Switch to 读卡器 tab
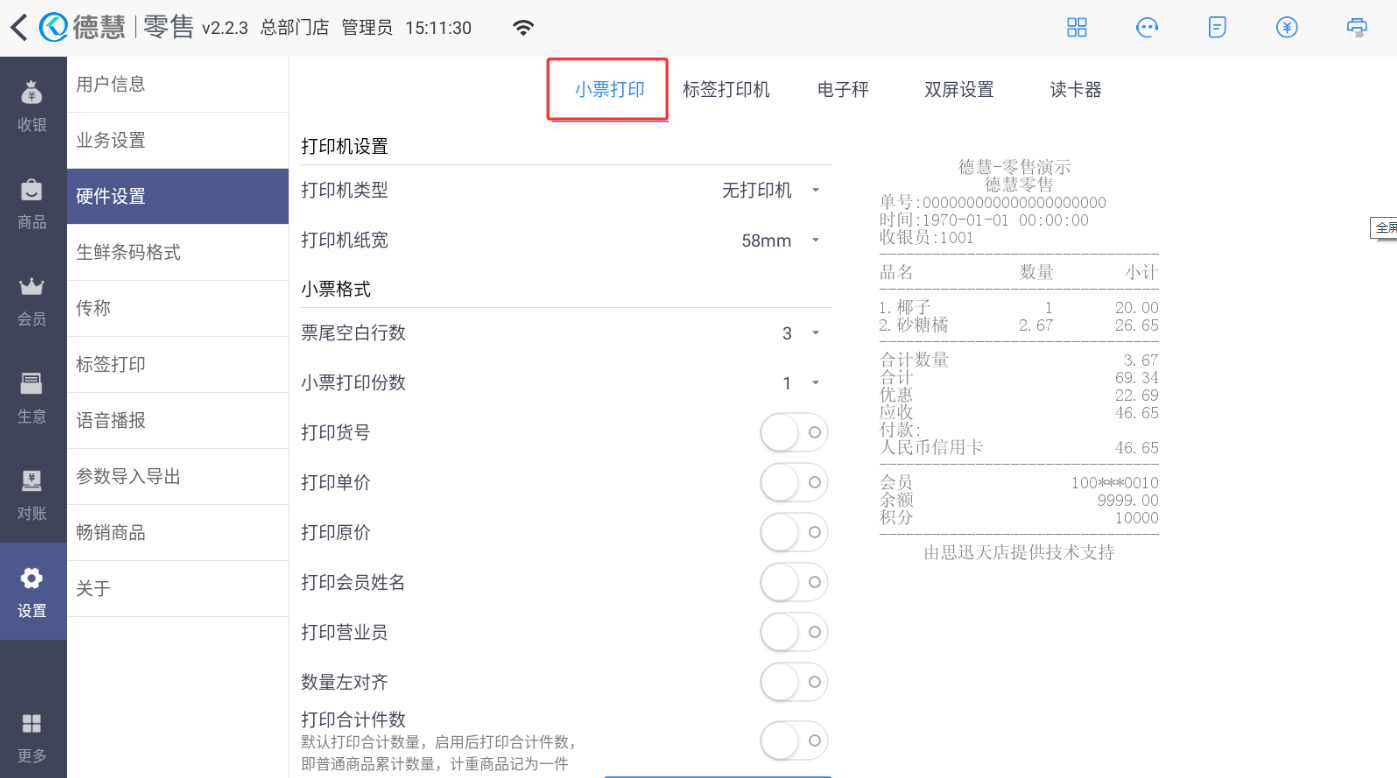 coord(1076,90)
